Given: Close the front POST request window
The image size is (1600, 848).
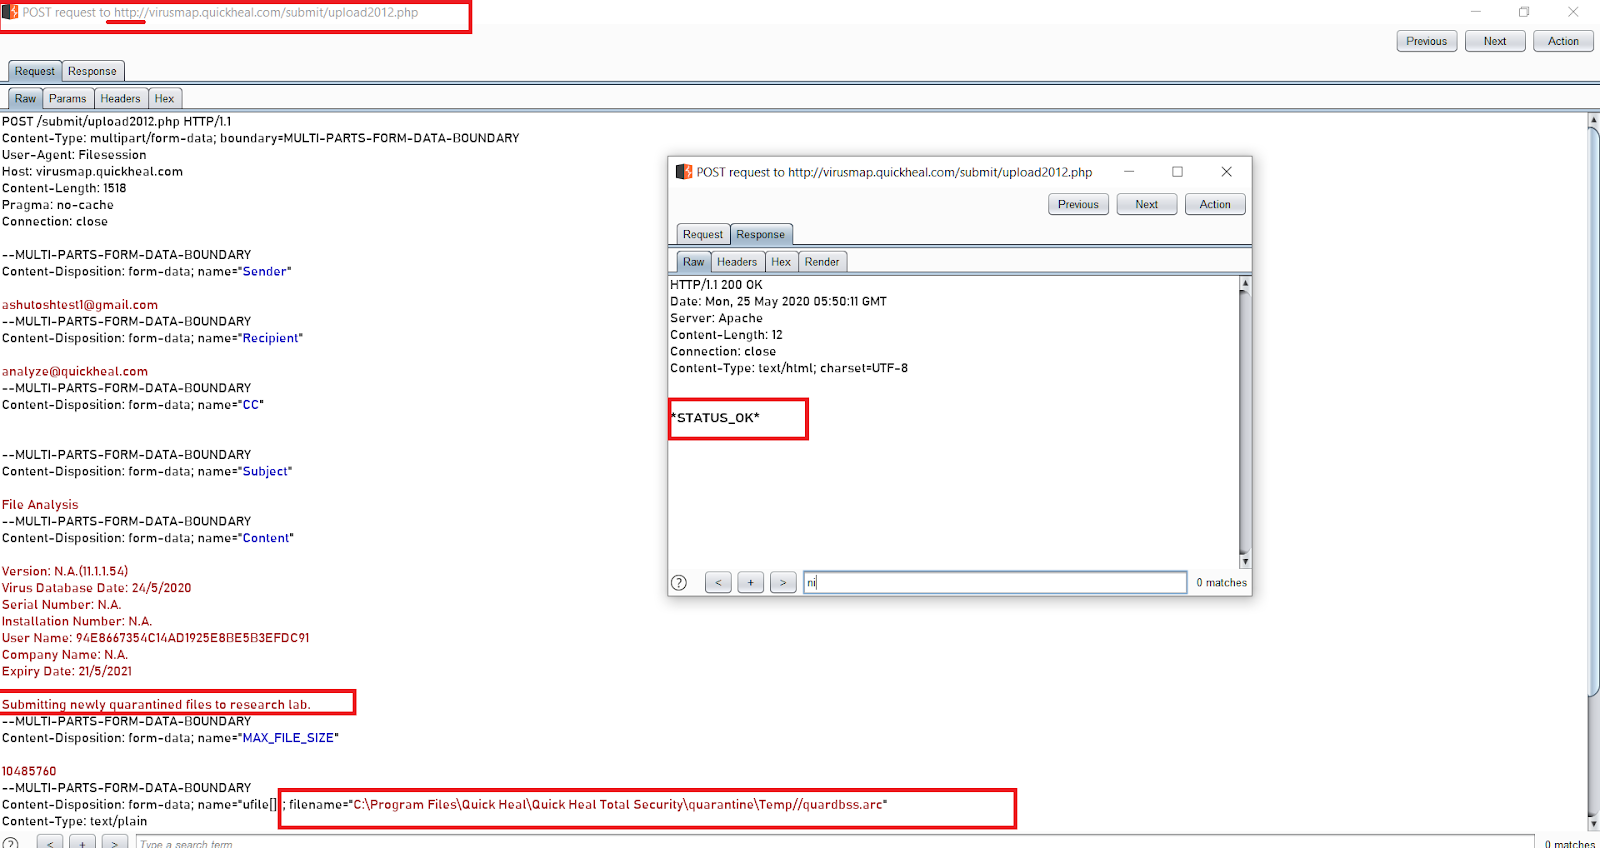Looking at the screenshot, I should [x=1227, y=172].
